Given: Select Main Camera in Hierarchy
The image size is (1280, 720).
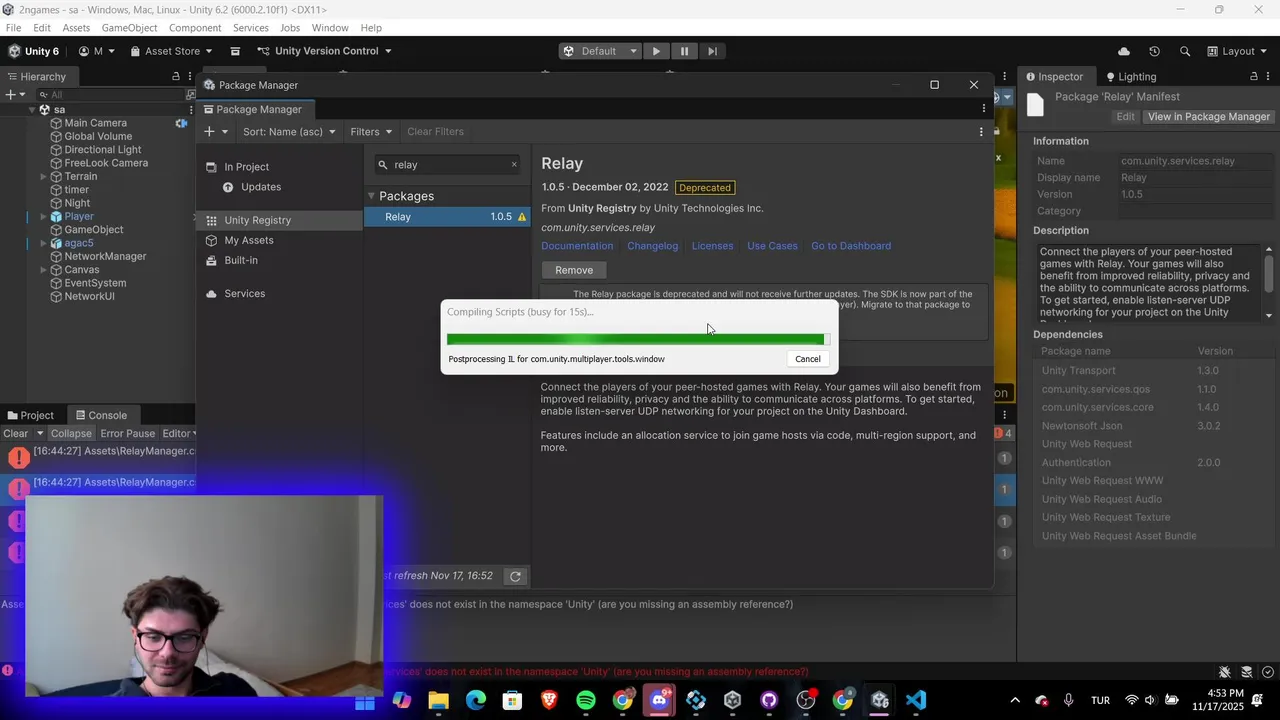Looking at the screenshot, I should [95, 123].
